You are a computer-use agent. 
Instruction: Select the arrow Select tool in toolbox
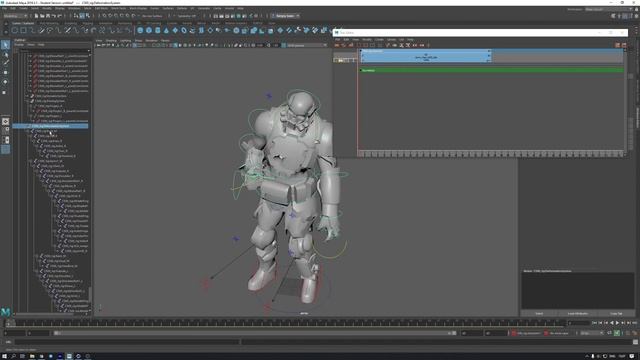point(5,44)
